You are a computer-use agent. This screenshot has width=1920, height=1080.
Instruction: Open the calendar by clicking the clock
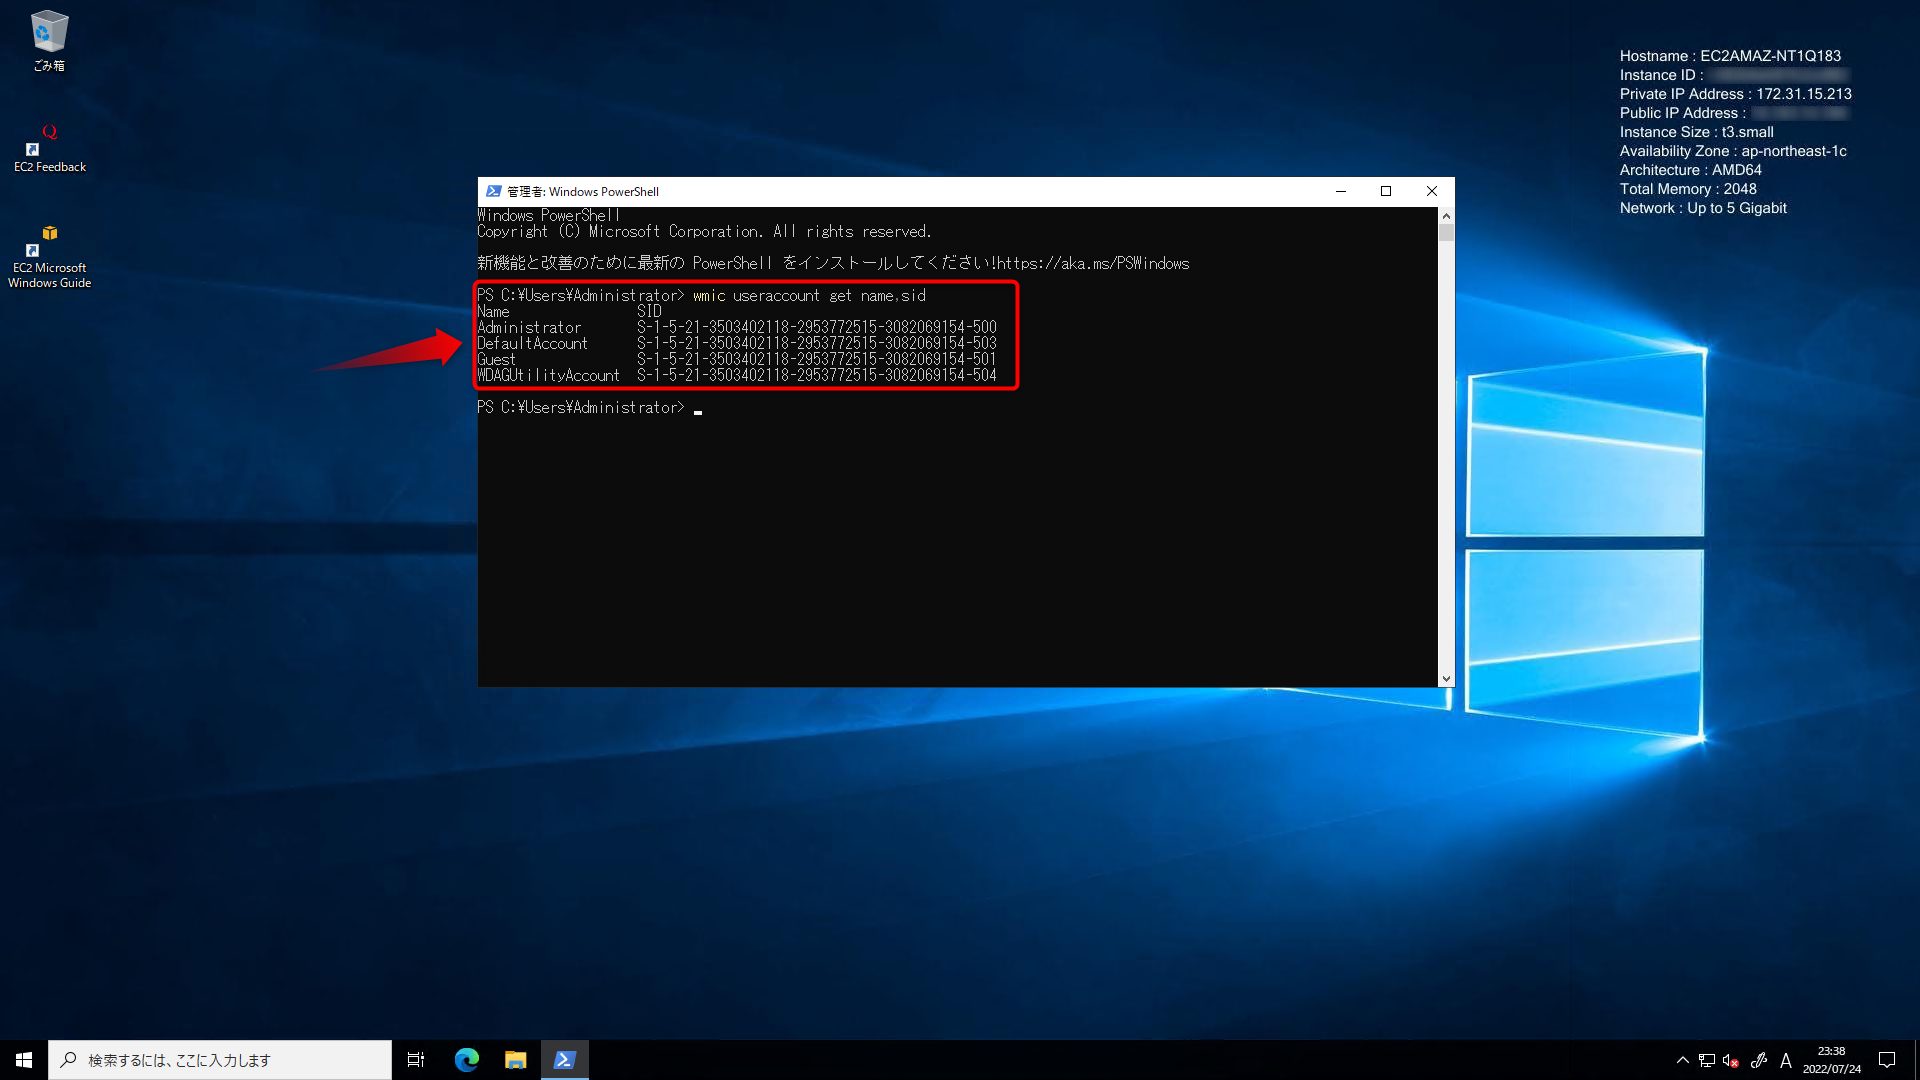[x=1831, y=1059]
